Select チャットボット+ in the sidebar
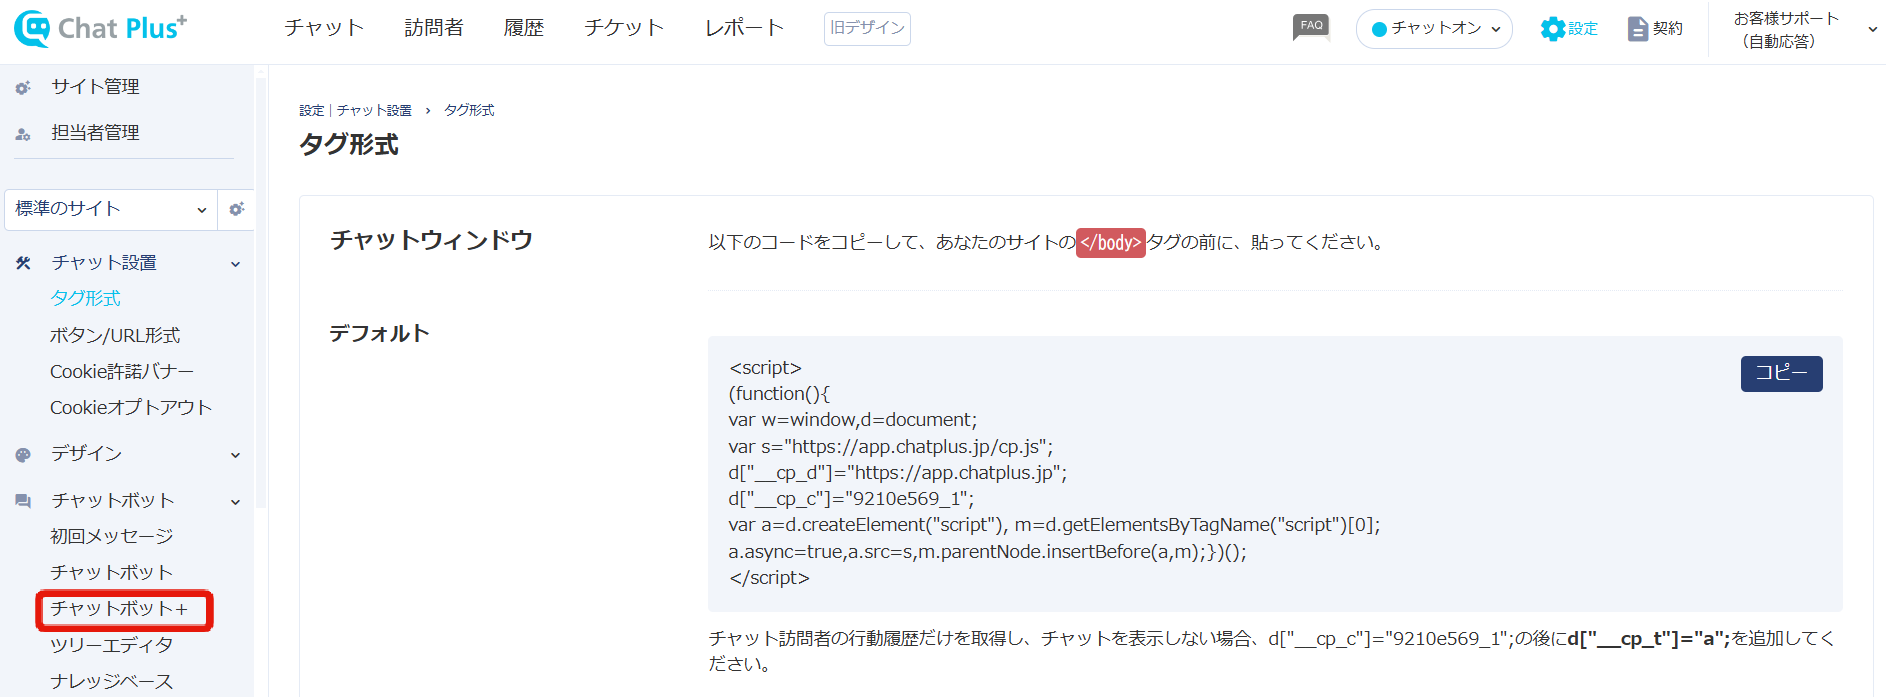 119,608
